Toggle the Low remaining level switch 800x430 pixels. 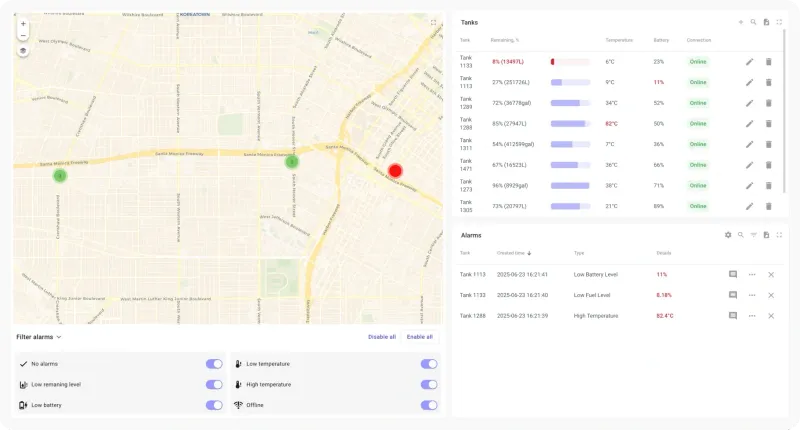[x=214, y=385]
